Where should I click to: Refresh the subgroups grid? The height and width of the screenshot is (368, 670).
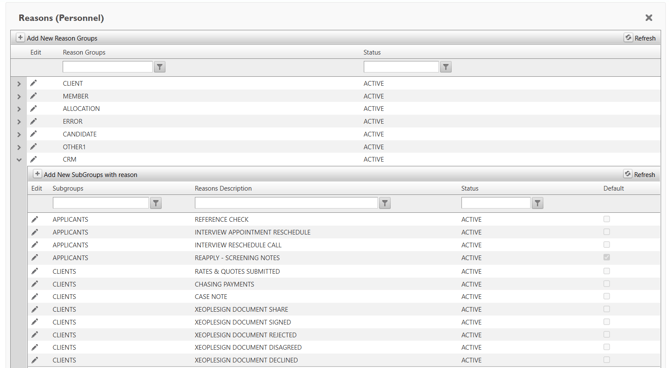tap(640, 174)
